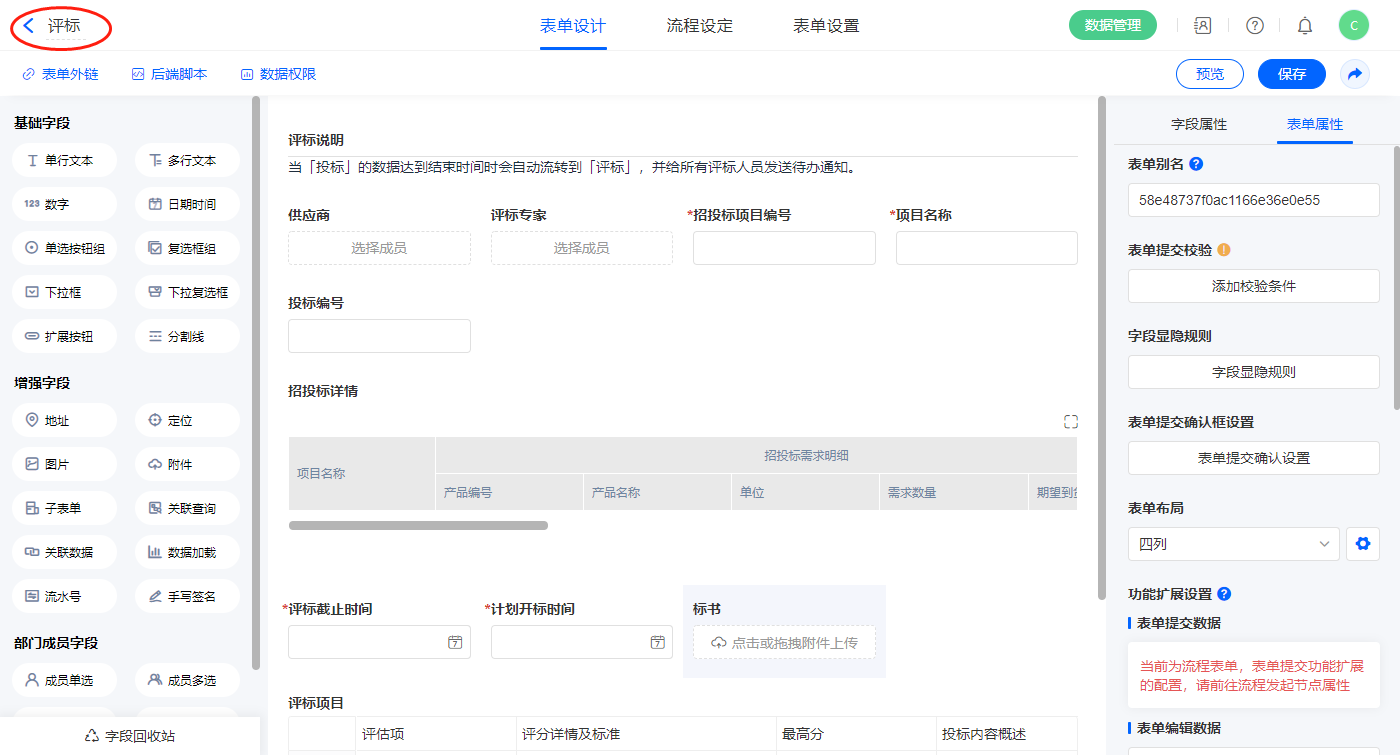Open the form layout gear settings
Viewport: 1400px width, 755px height.
[x=1362, y=544]
